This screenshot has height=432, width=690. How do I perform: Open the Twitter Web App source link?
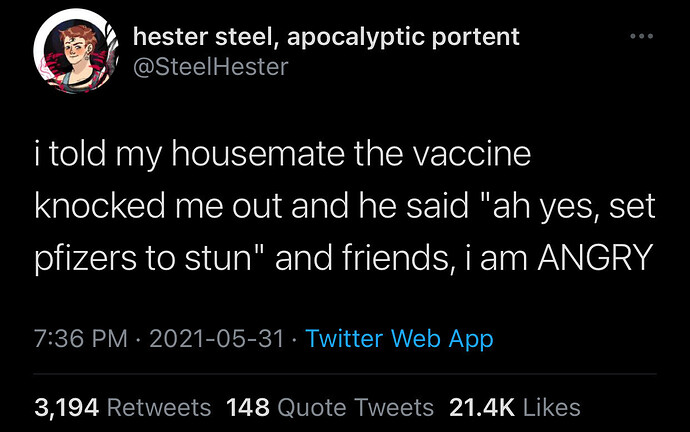coord(399,339)
